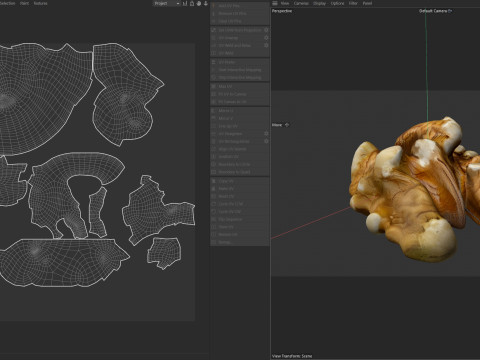Open the UV Rectangularize options gear
The image size is (480, 360).
click(266, 141)
